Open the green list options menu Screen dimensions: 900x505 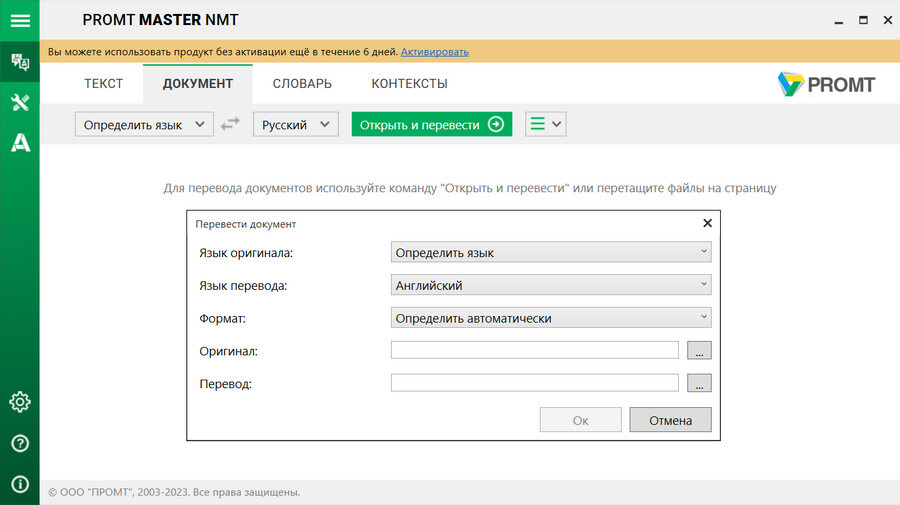(545, 124)
